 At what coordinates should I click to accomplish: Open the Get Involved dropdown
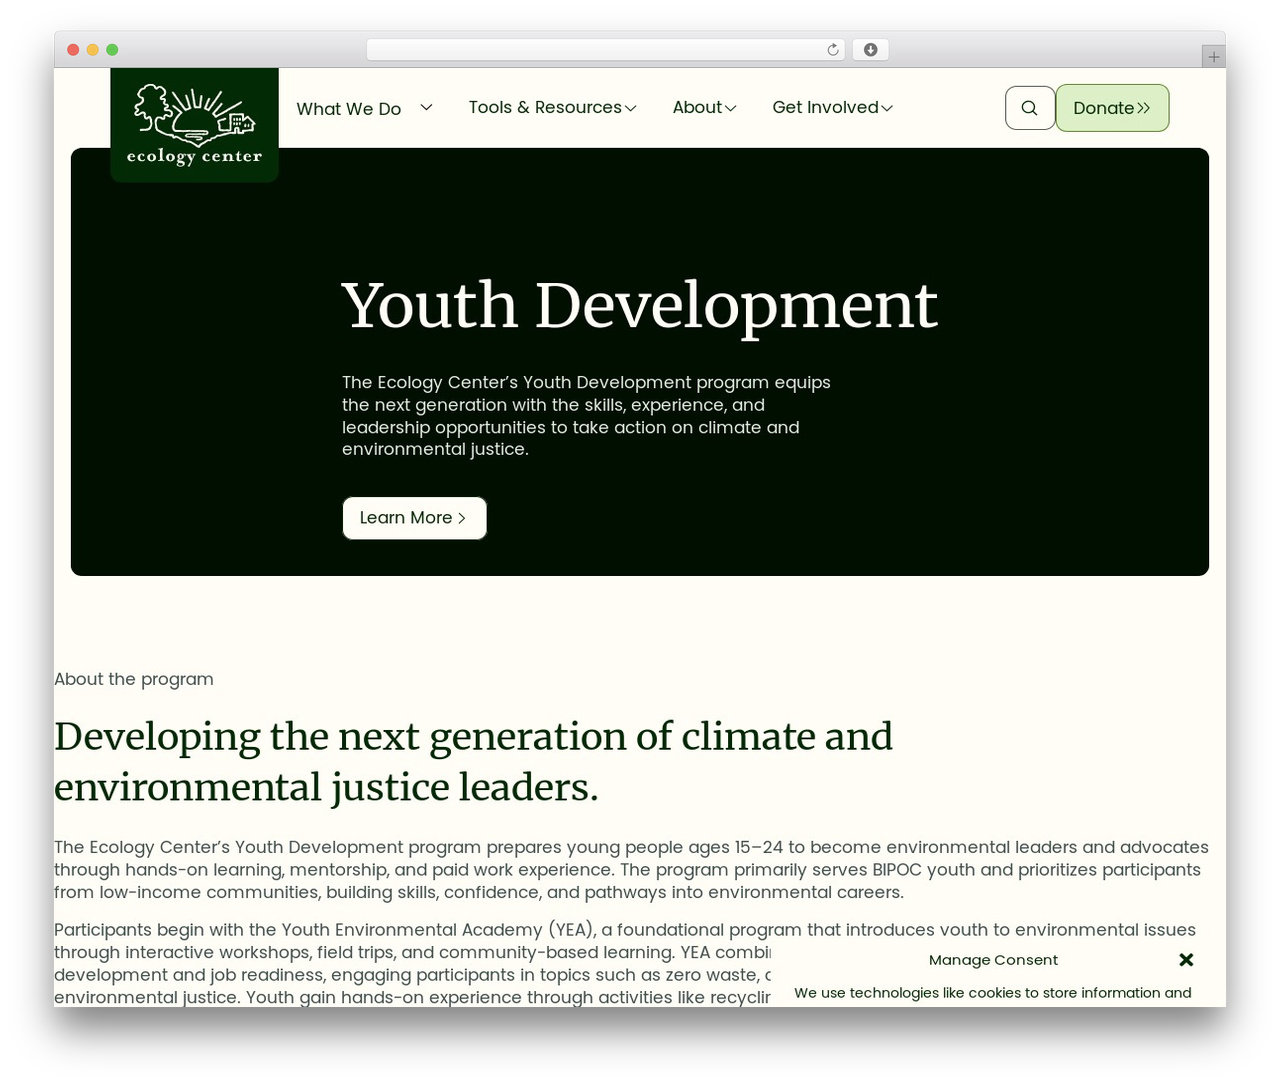point(832,107)
